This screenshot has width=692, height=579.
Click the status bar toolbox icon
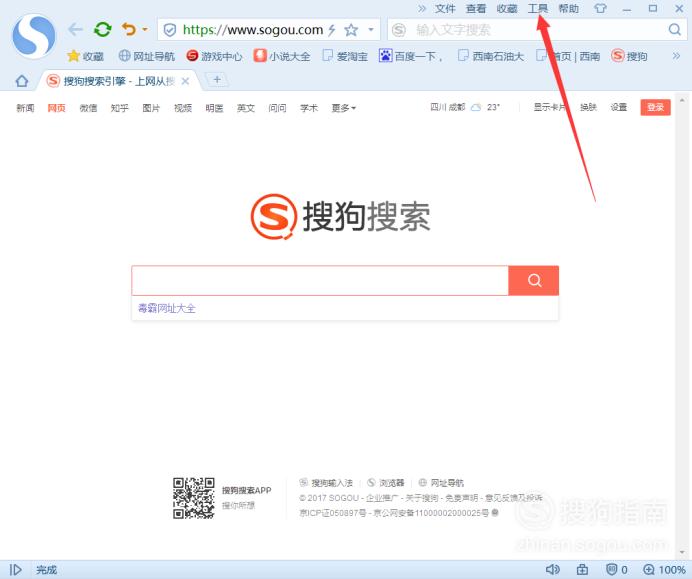coord(582,570)
